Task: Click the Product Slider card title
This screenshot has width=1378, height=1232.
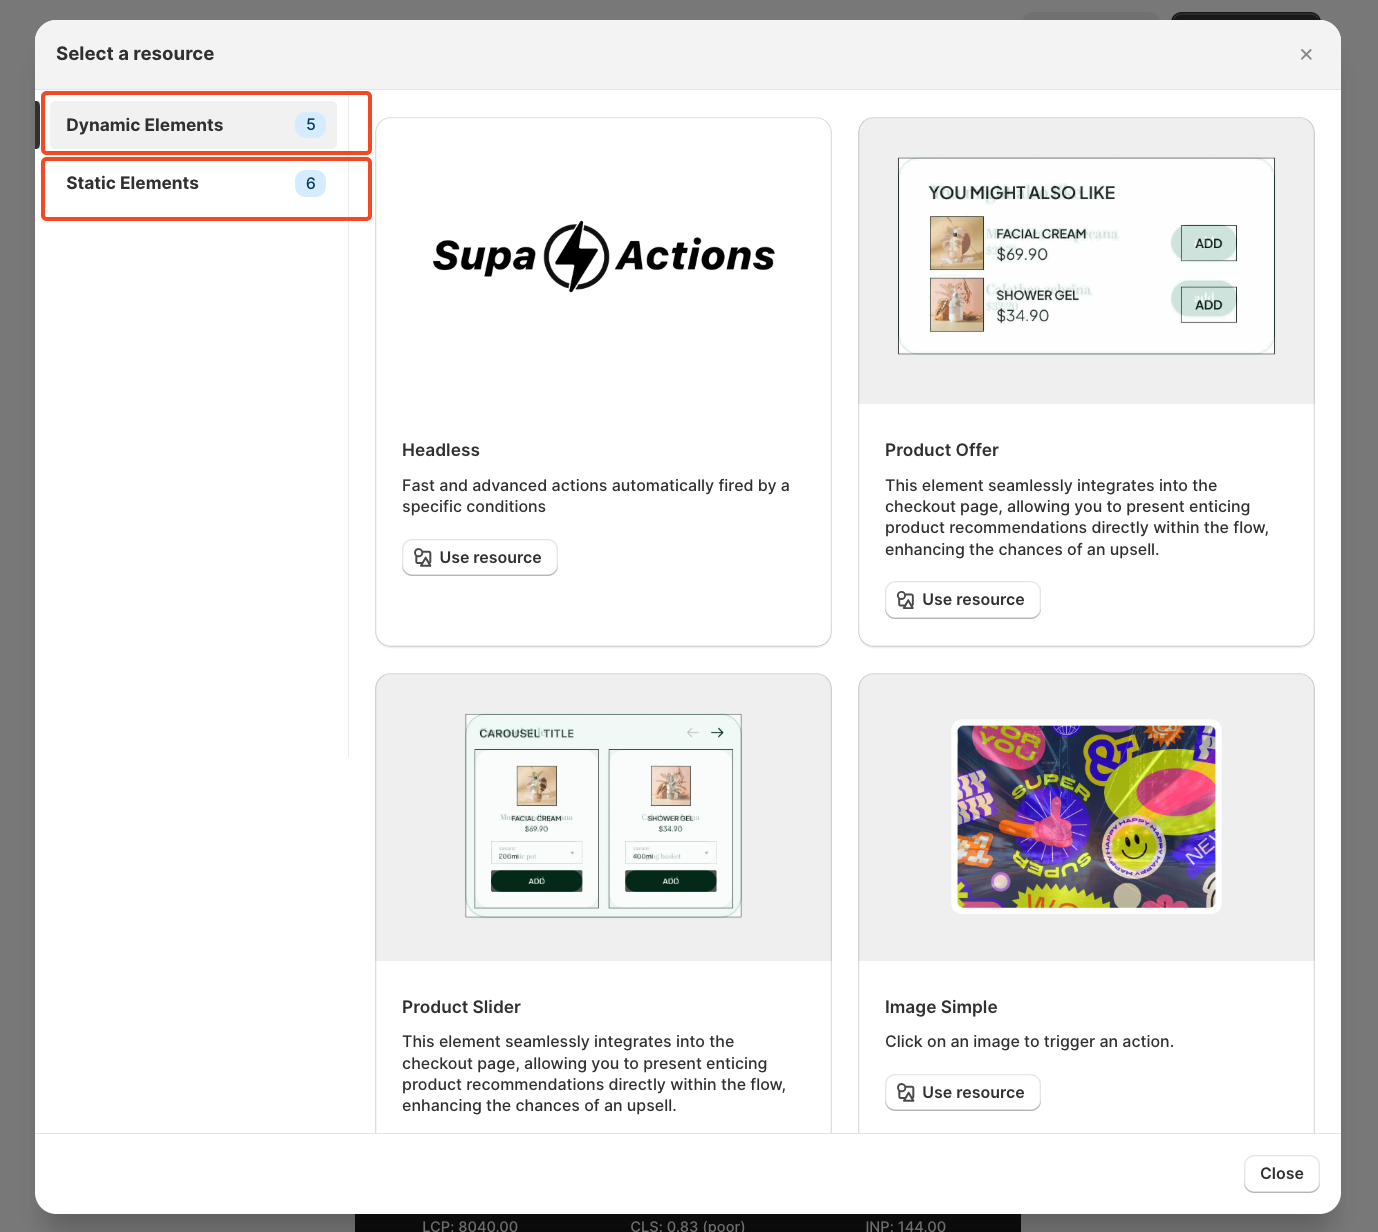Action: [461, 1007]
